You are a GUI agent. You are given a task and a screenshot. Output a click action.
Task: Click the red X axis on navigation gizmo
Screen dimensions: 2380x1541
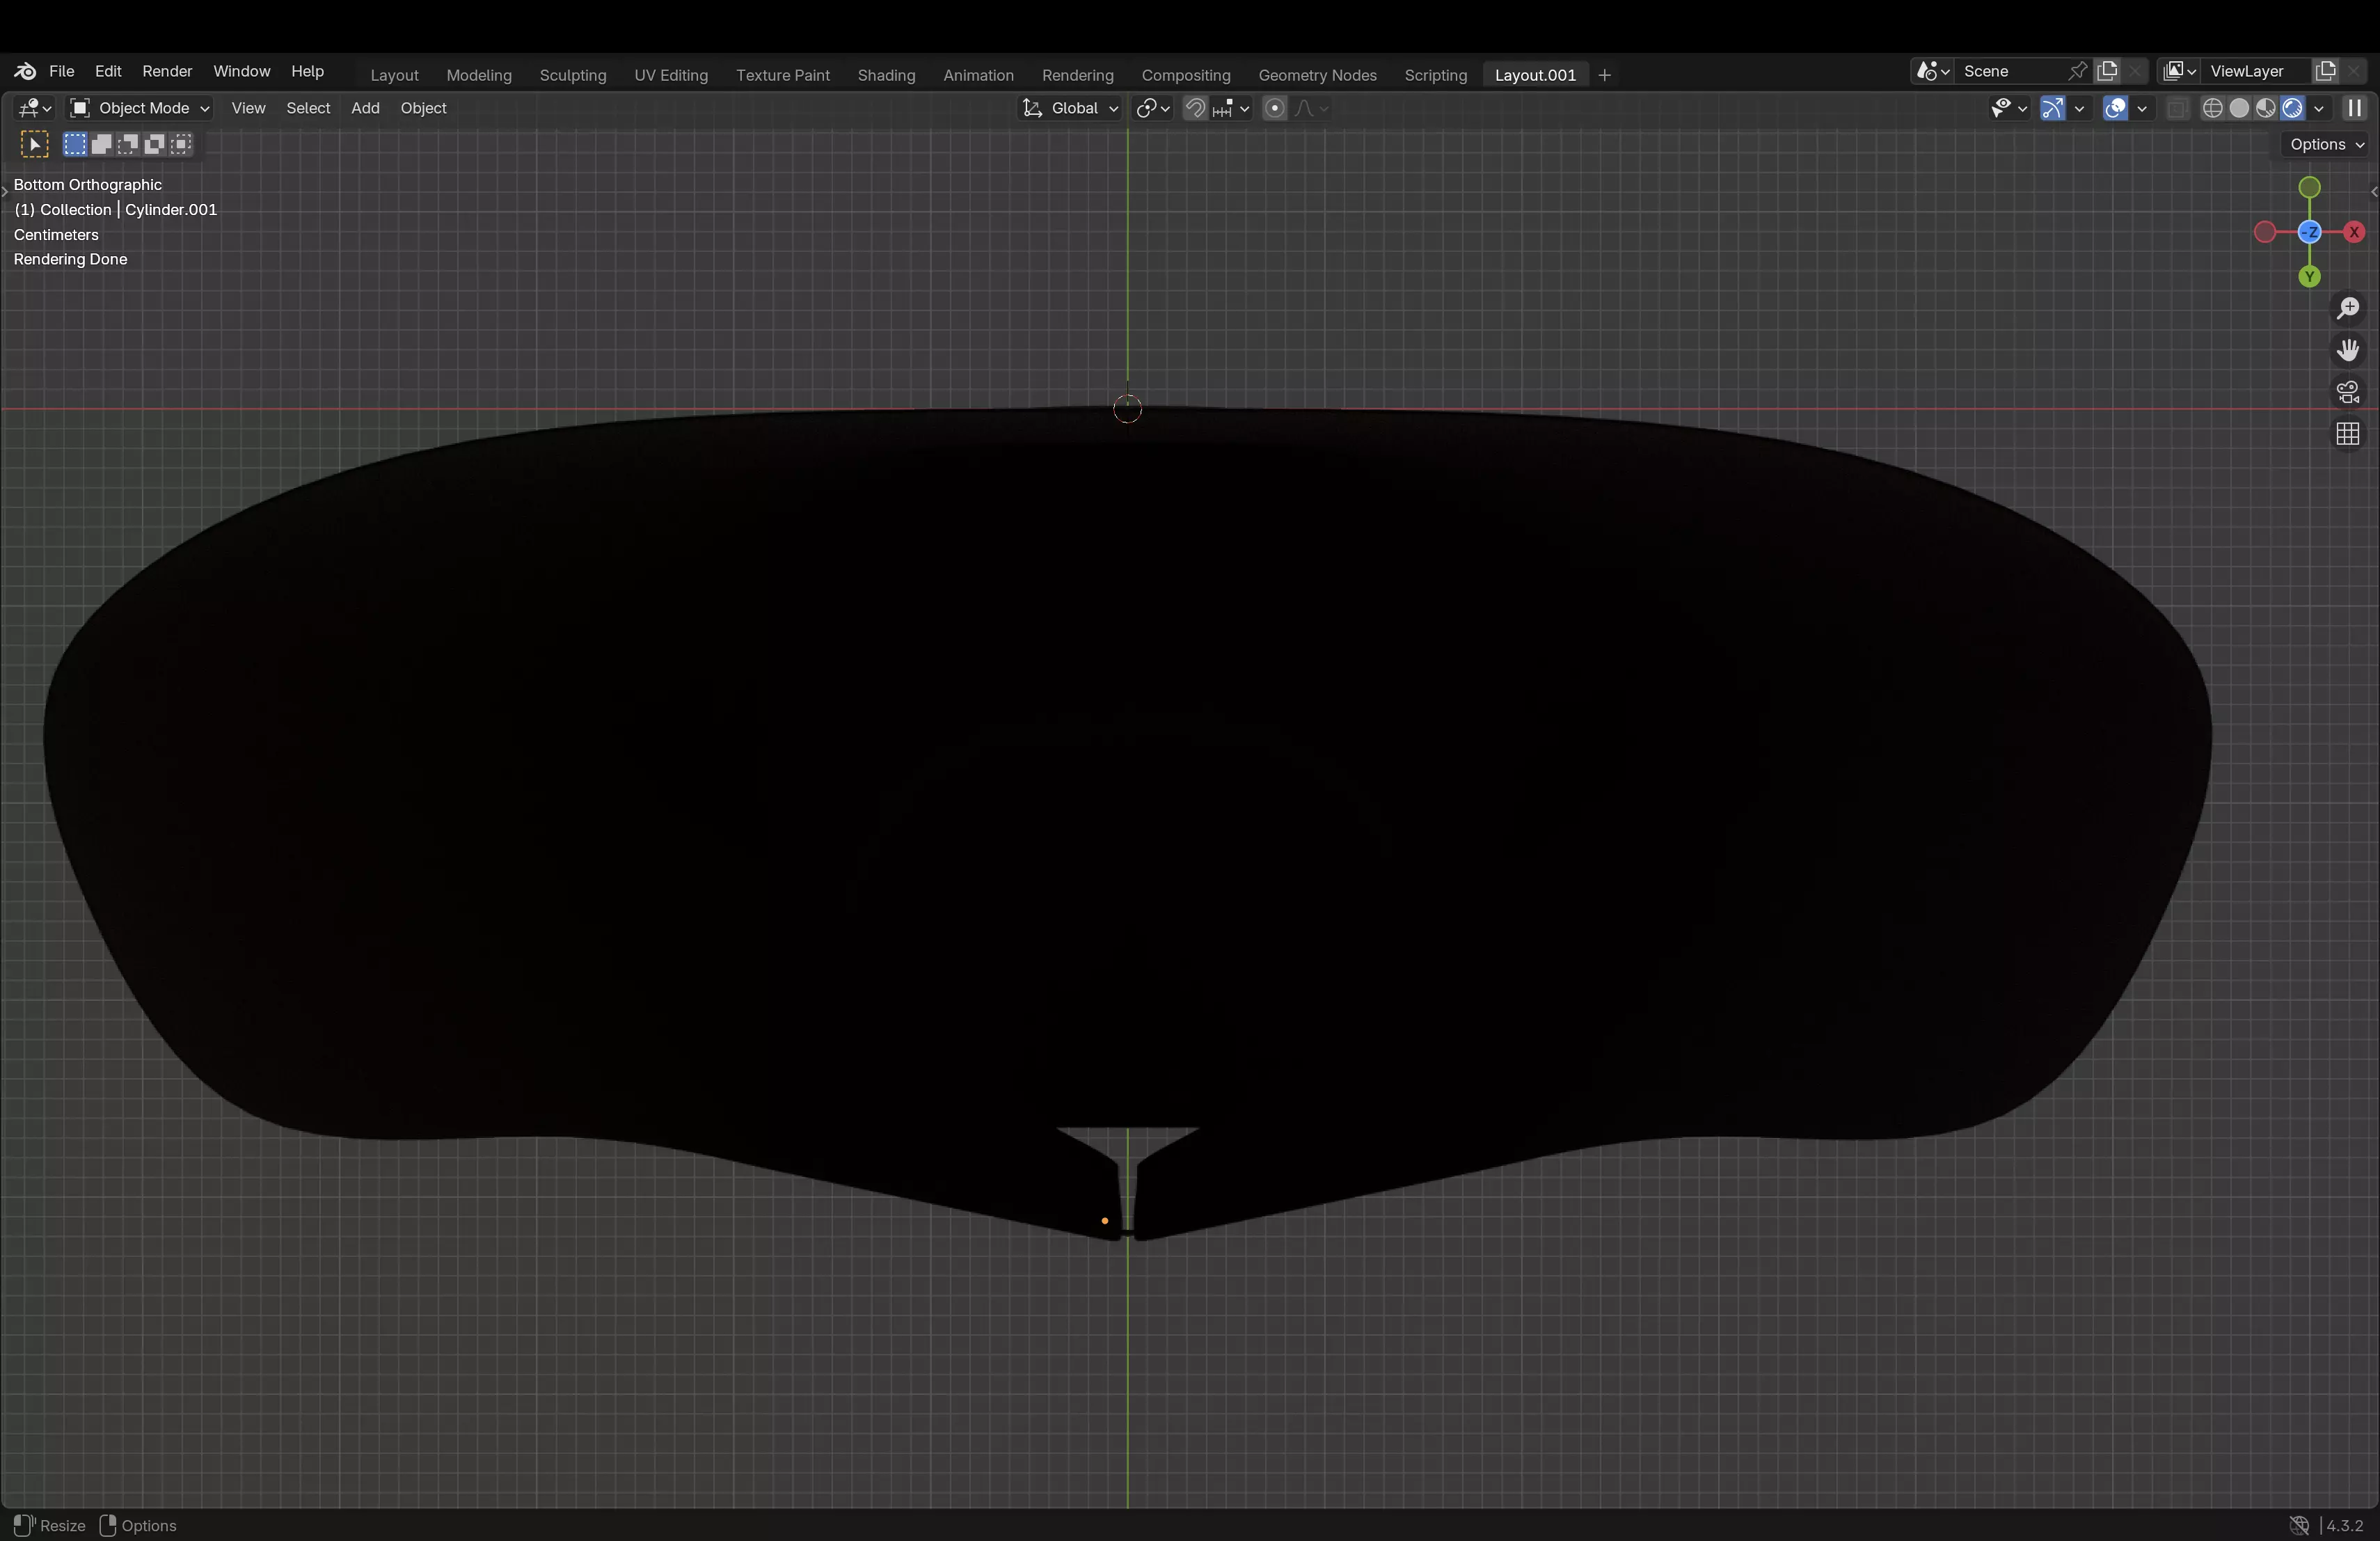click(x=2354, y=232)
